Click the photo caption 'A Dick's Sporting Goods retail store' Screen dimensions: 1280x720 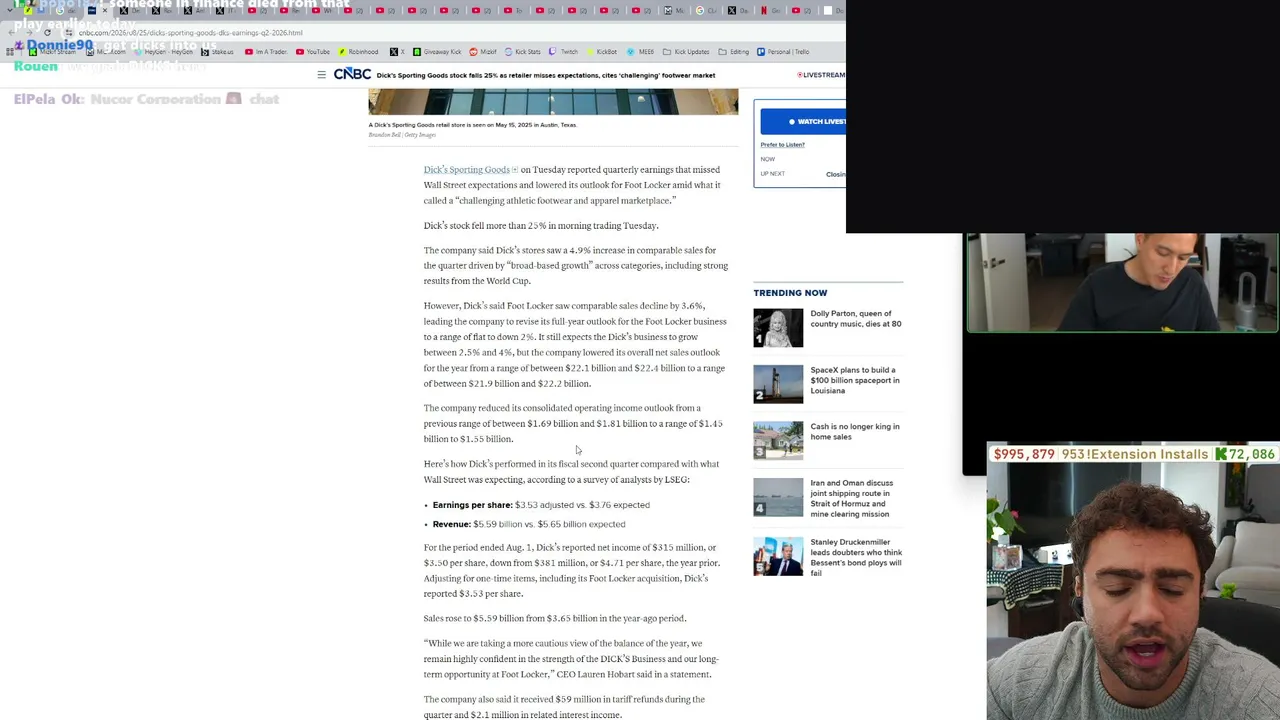click(x=472, y=125)
